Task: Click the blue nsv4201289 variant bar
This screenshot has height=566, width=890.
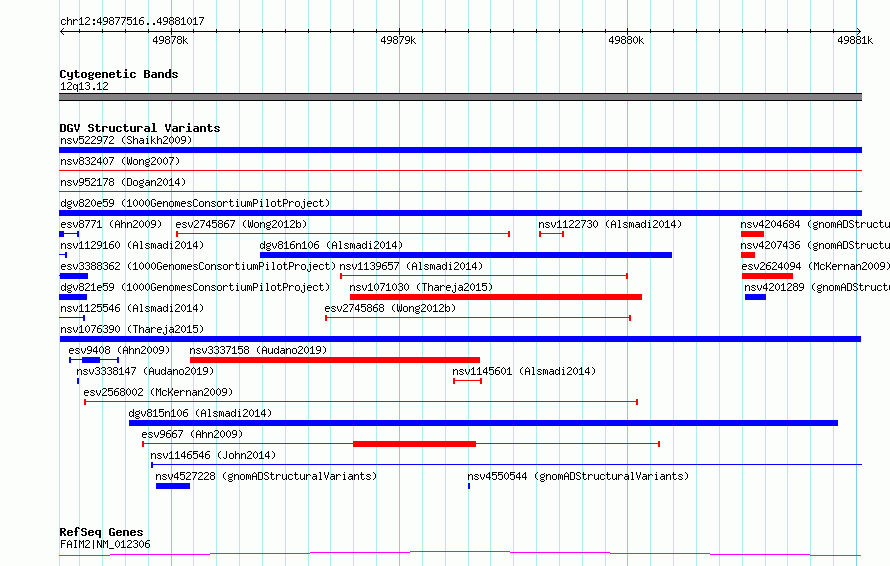Action: tap(755, 297)
